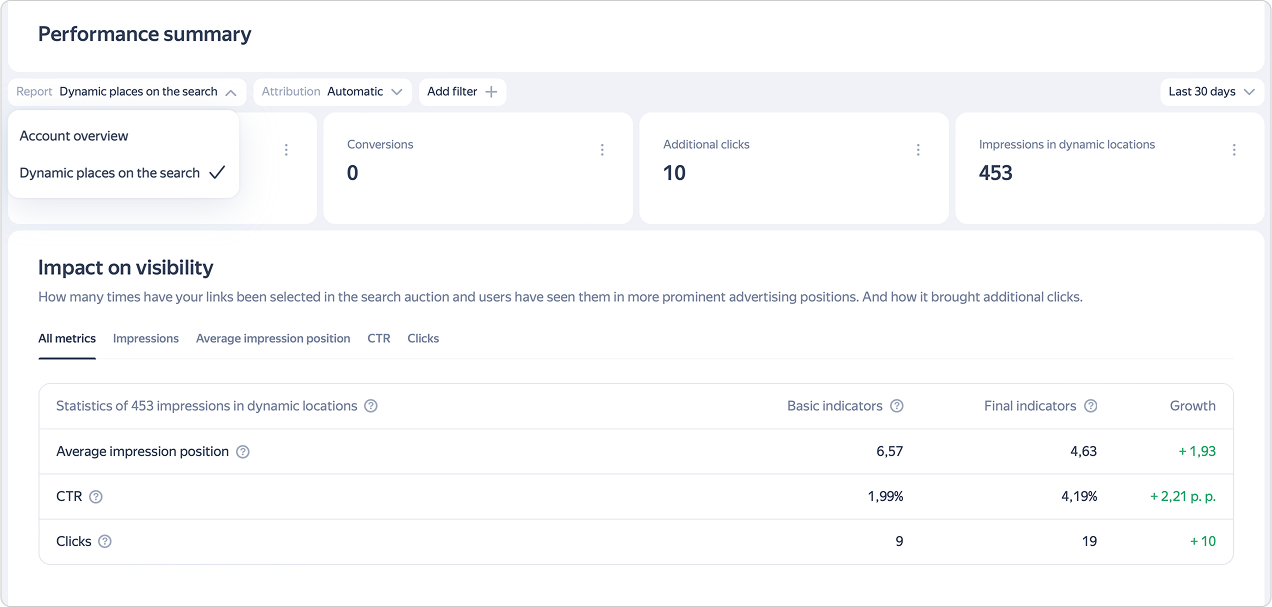Click the help icon beside the CTR row
The width and height of the screenshot is (1272, 607).
96,497
